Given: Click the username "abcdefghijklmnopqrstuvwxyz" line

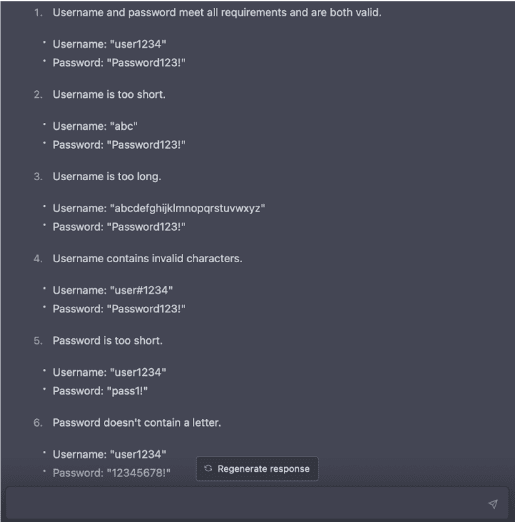Looking at the screenshot, I should click(x=159, y=208).
